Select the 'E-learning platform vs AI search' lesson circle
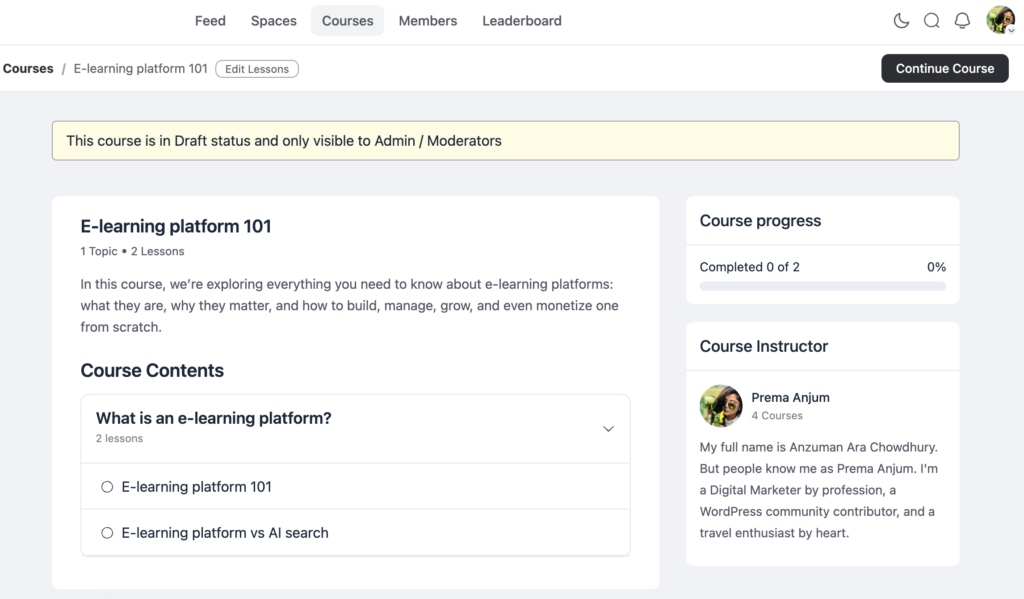The image size is (1024, 599). point(107,533)
